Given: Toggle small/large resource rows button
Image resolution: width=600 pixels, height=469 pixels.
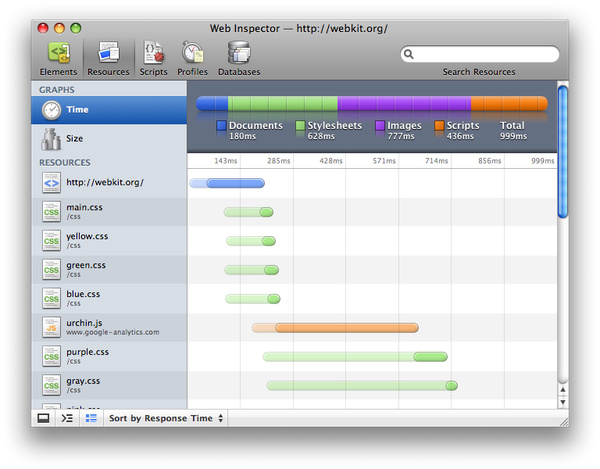Looking at the screenshot, I should [91, 418].
